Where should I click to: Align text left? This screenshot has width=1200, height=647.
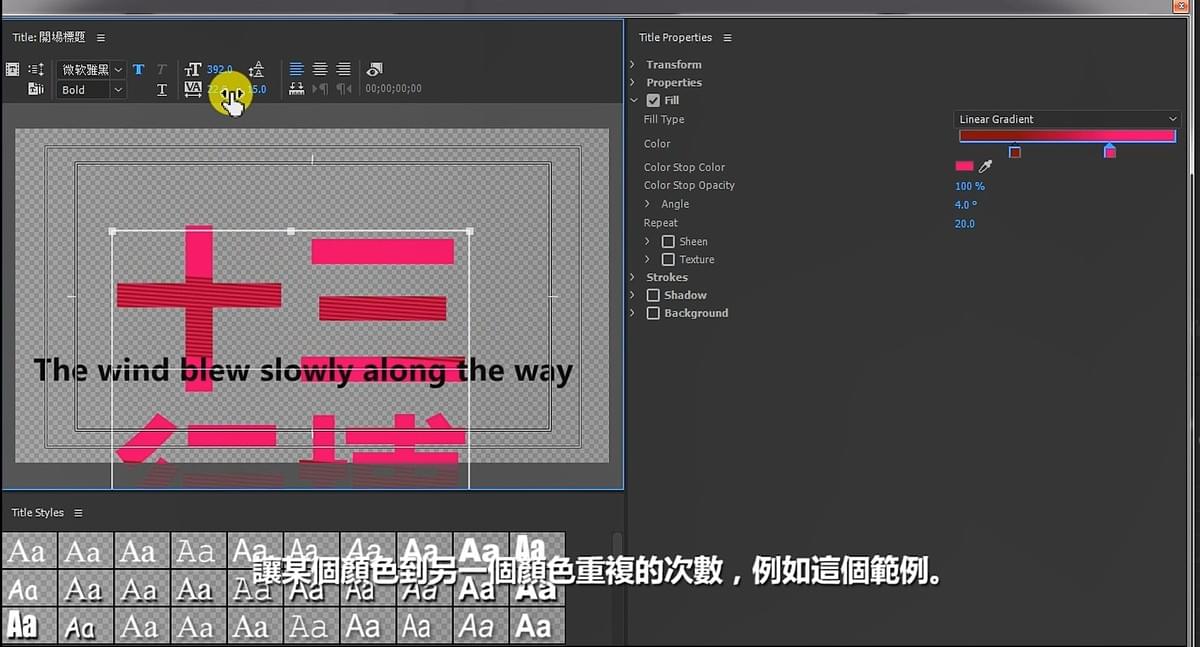coord(297,70)
